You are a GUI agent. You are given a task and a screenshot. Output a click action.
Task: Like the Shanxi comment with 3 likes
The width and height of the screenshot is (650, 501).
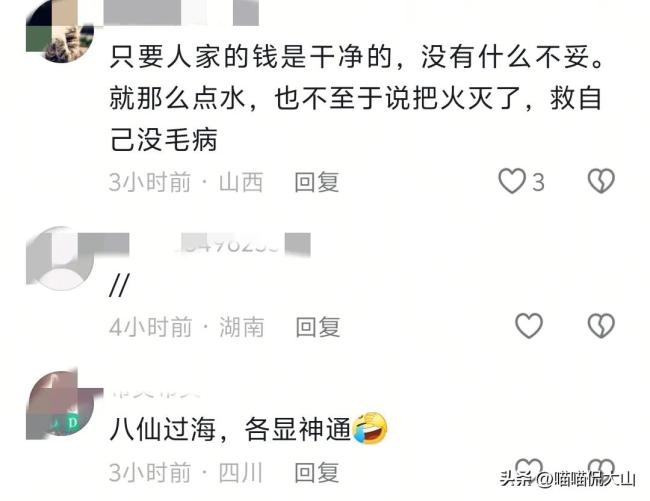pyautogui.click(x=512, y=181)
